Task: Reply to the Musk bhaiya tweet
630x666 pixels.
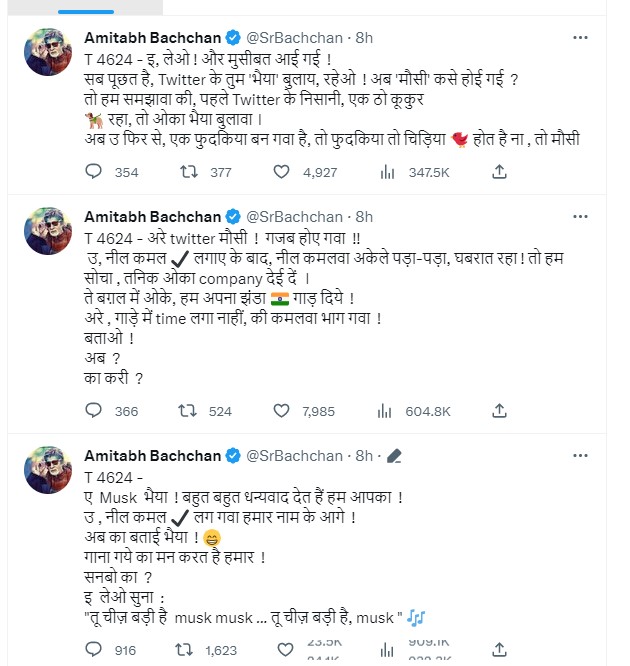Action: 93,650
